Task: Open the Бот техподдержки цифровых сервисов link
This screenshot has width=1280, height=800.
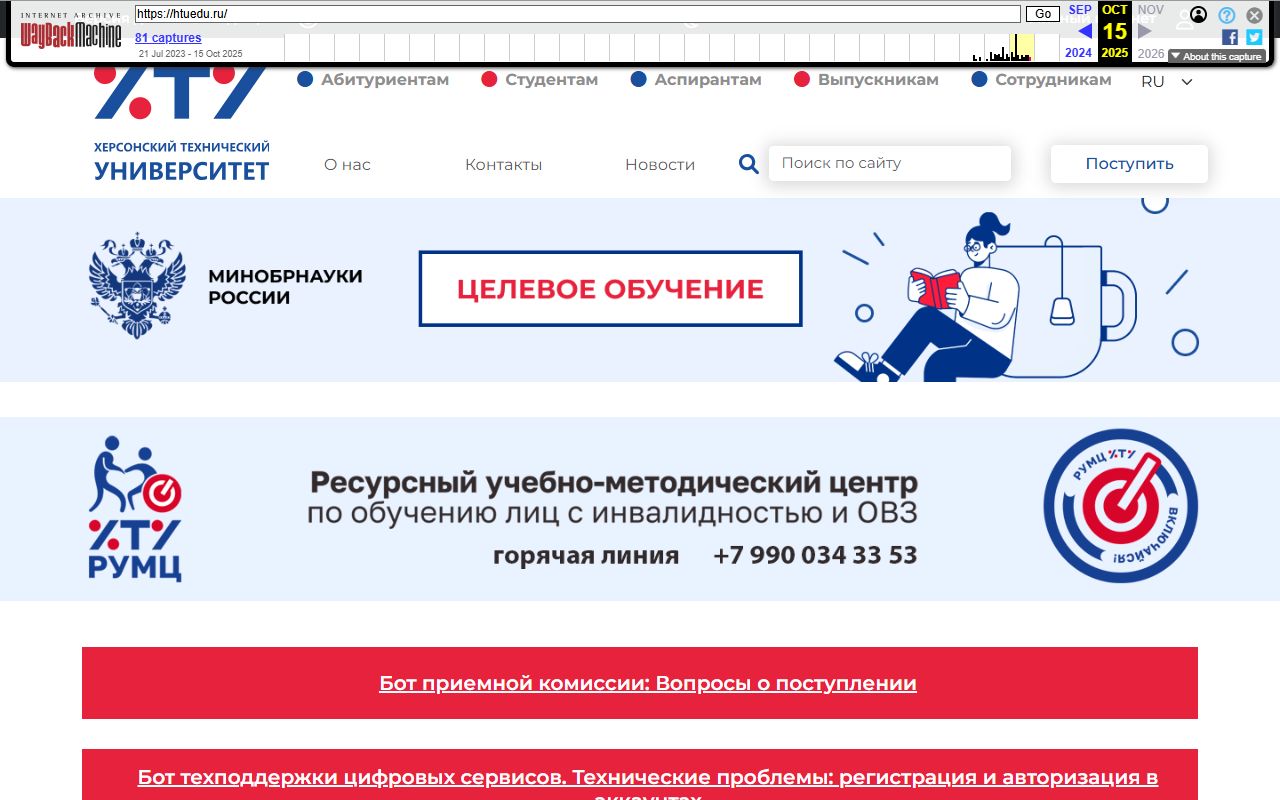Action: 648,786
